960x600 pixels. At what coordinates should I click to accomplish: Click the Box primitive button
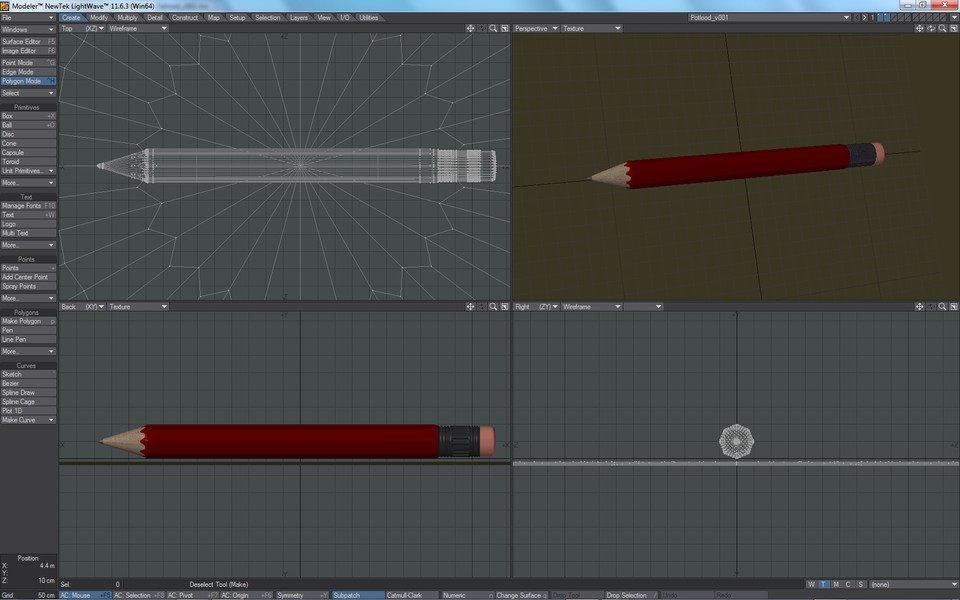pyautogui.click(x=23, y=115)
